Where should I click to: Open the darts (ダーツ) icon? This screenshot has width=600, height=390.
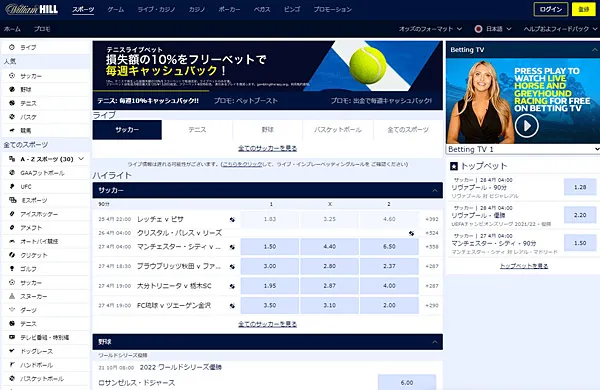pos(12,310)
